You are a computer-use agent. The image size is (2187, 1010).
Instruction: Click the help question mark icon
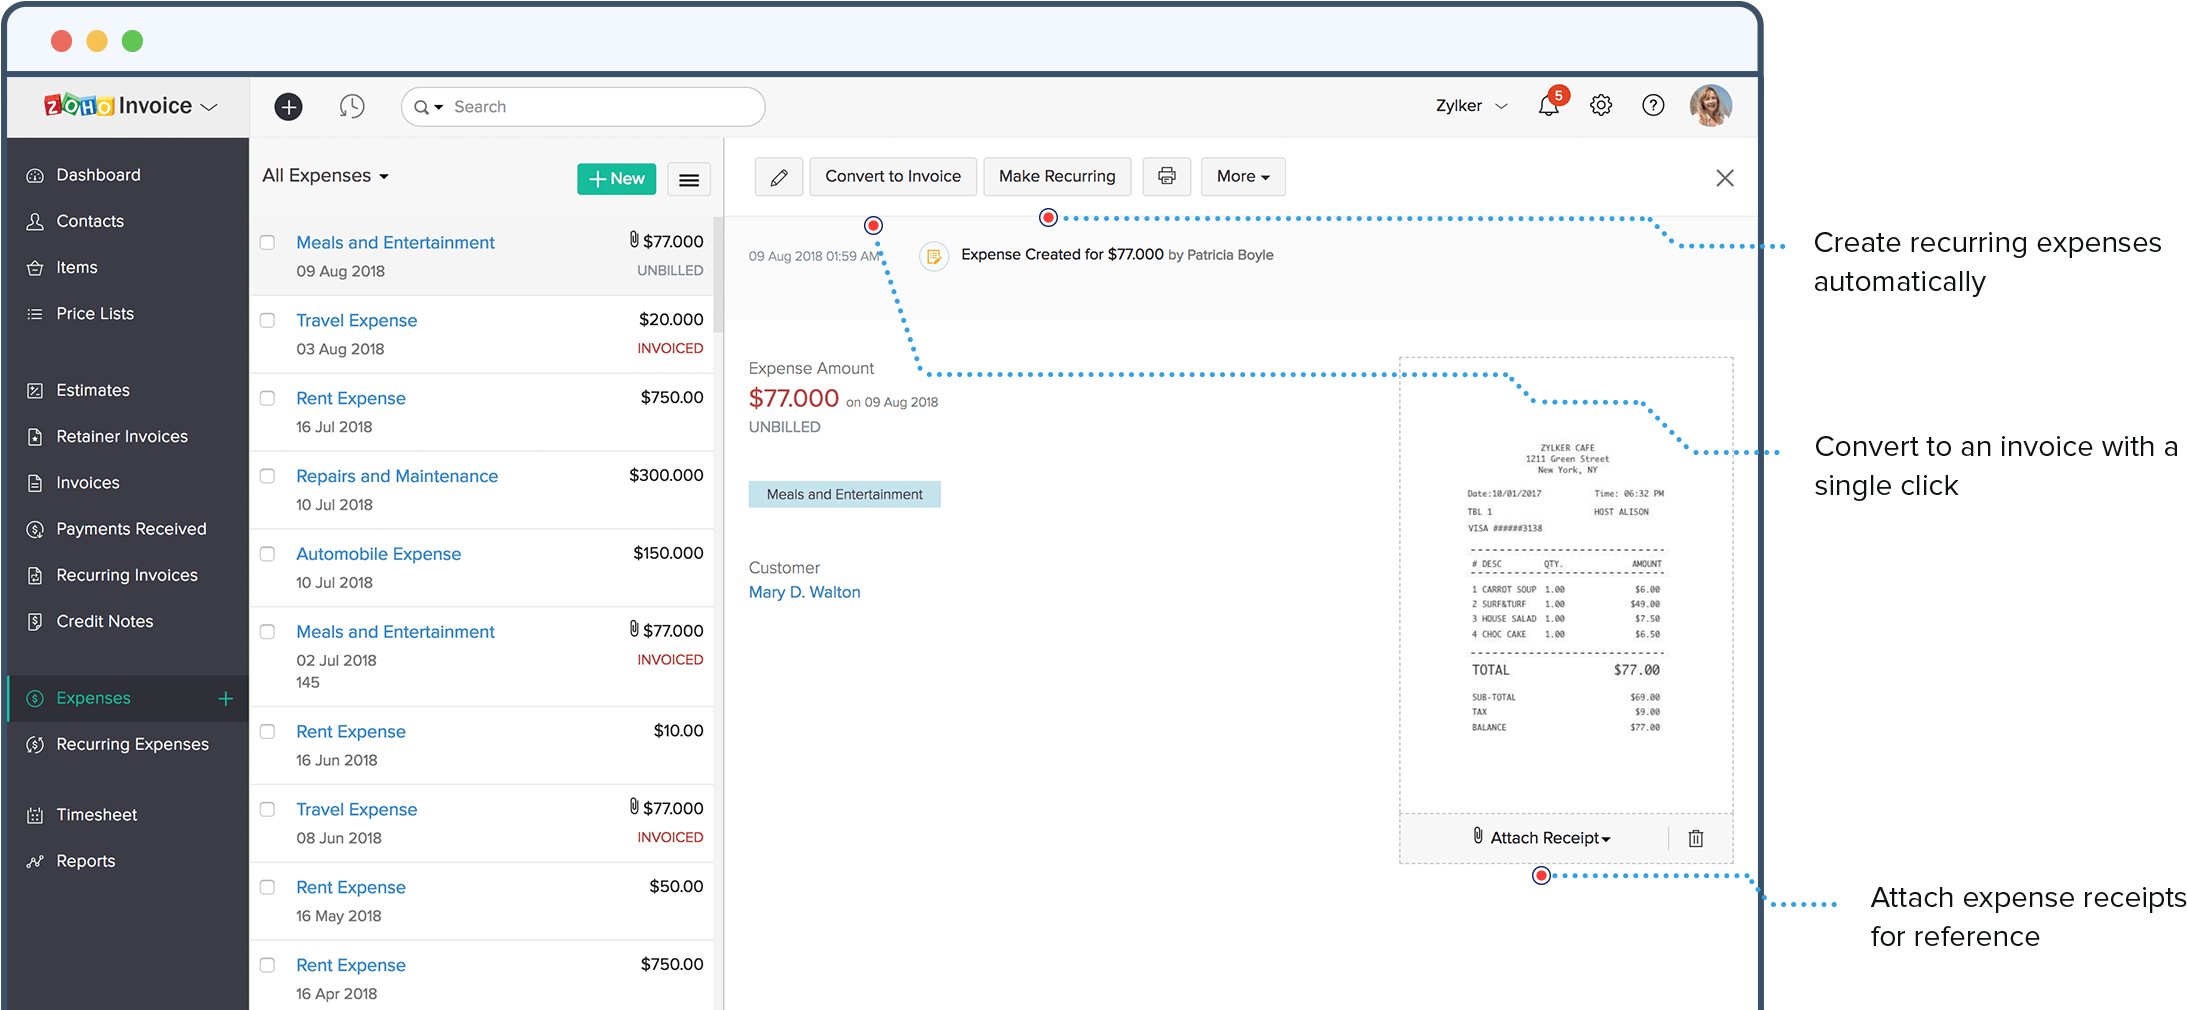tap(1653, 105)
